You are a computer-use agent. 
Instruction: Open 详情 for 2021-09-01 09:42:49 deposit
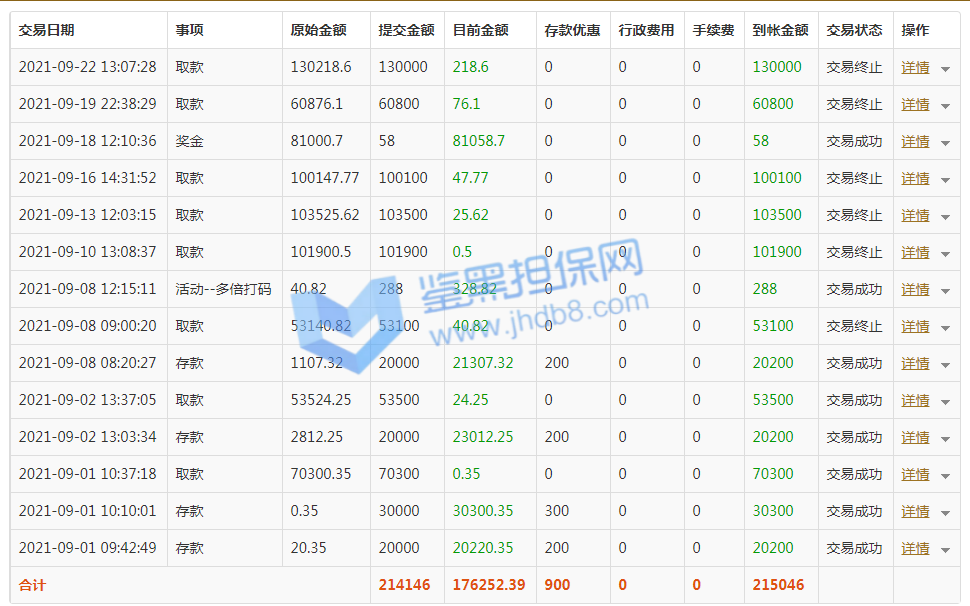click(x=914, y=548)
